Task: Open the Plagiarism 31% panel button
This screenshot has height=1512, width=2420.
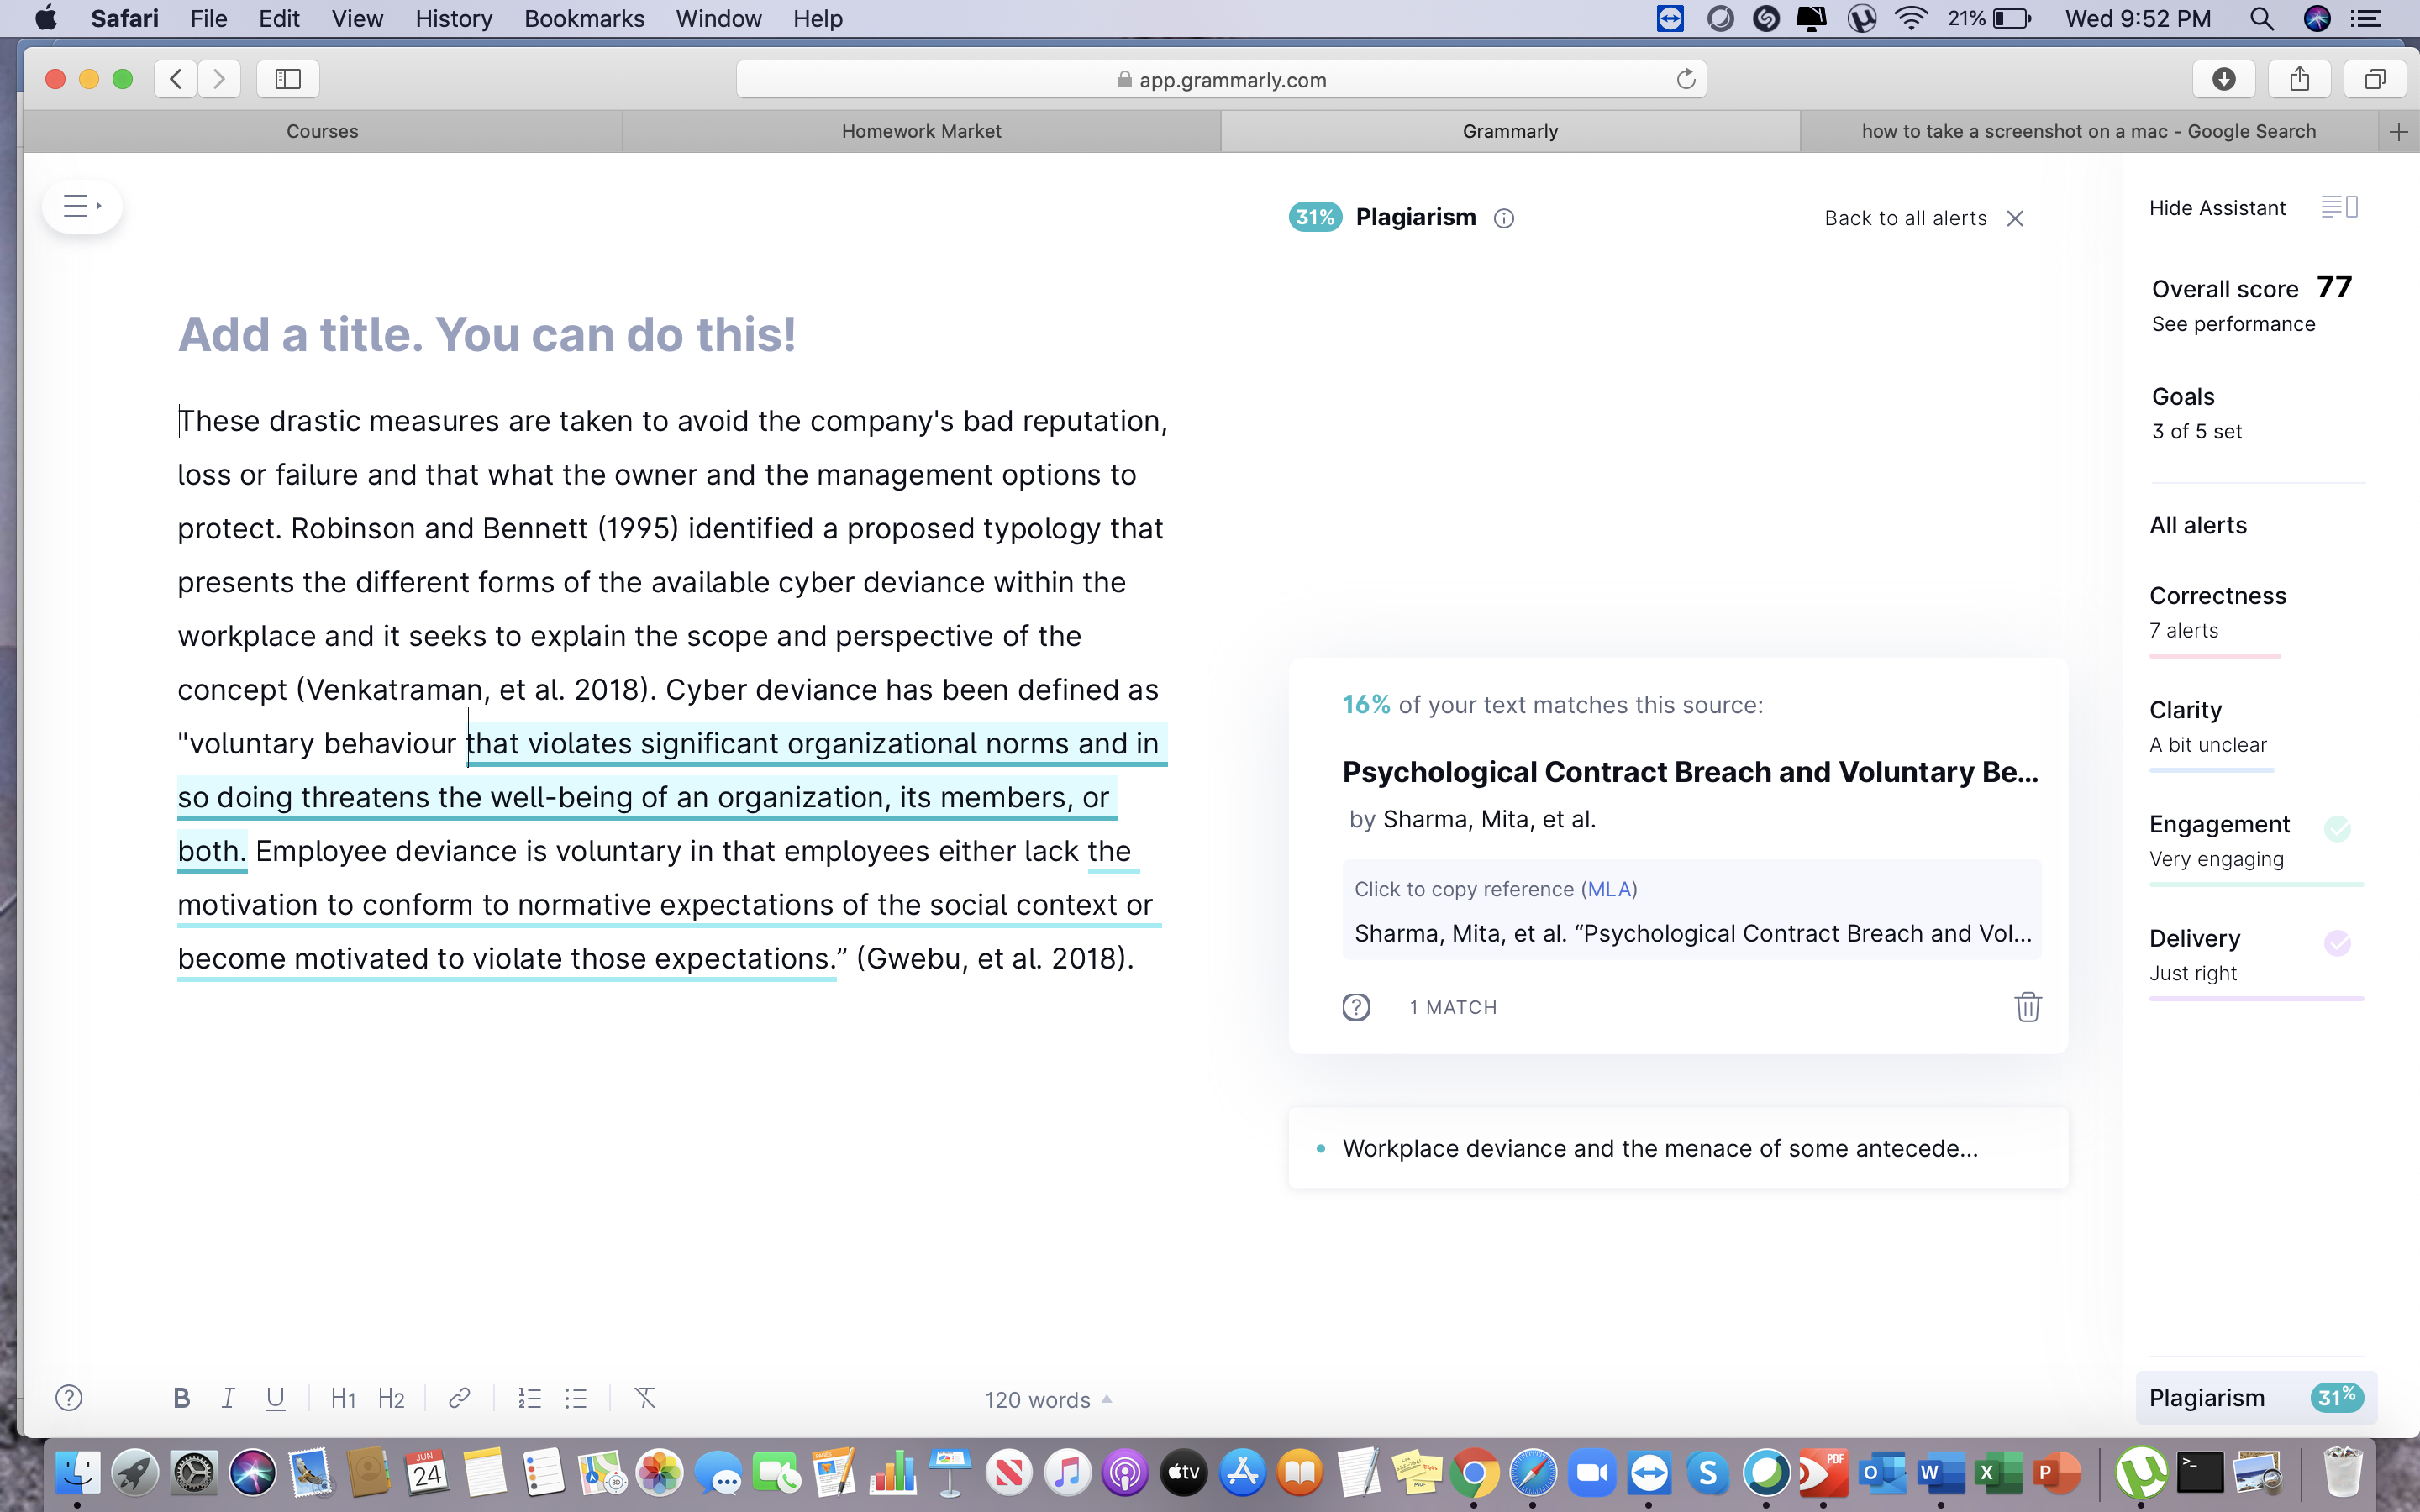Action: point(2256,1398)
